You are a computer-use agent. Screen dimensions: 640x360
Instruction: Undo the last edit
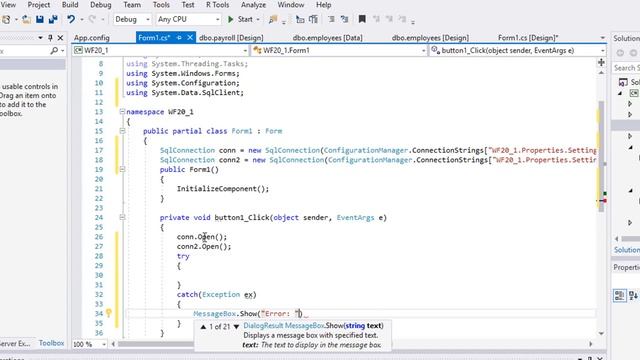(x=71, y=19)
